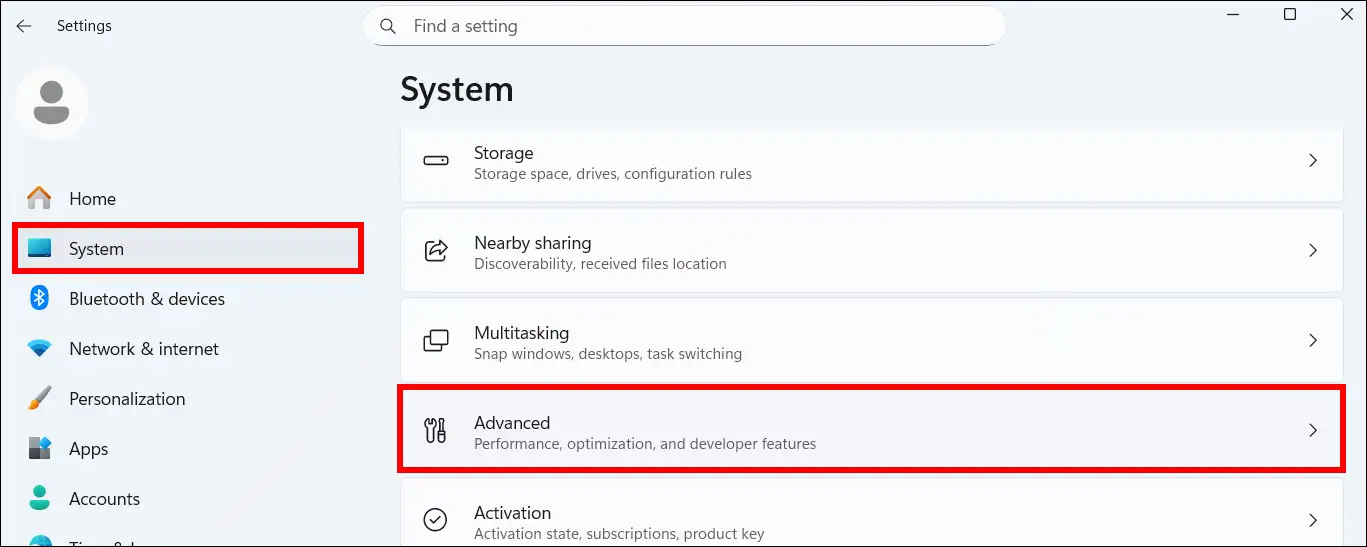Click the Nearby sharing icon
The image size is (1367, 547).
click(x=436, y=250)
